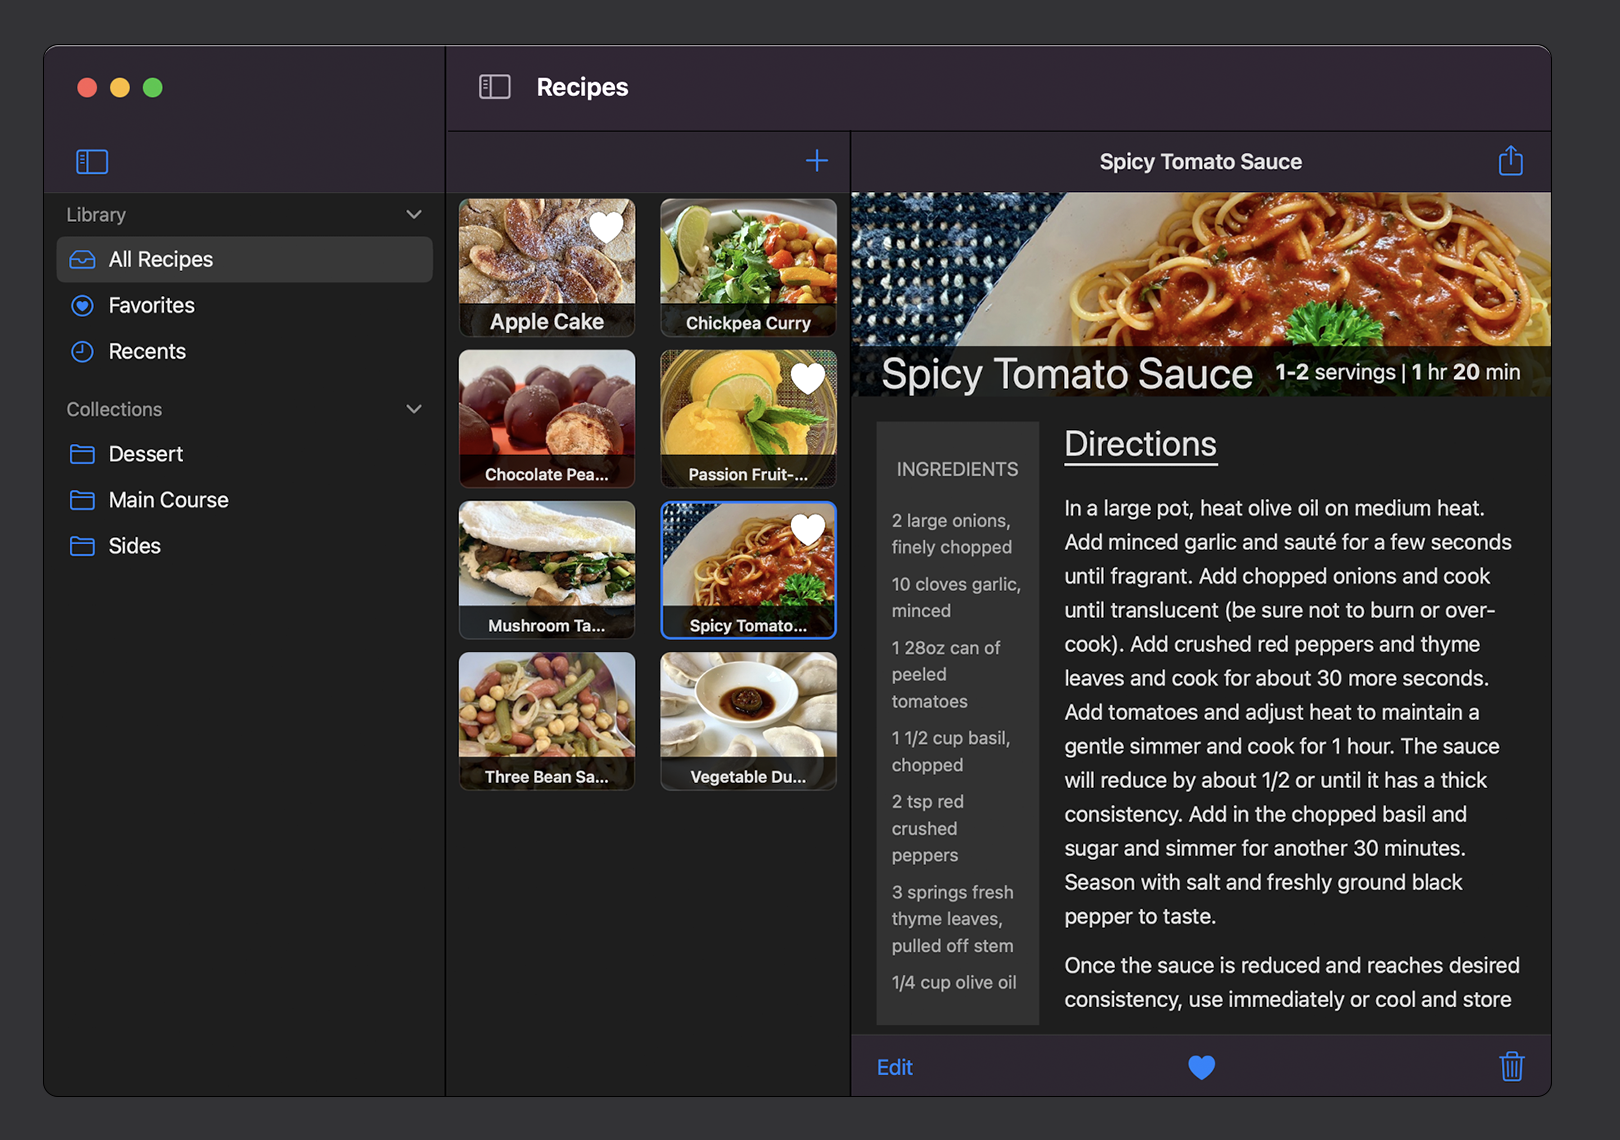The height and width of the screenshot is (1140, 1620).
Task: Click '1-2 servings | 1 hr 20 min' text
Action: pyautogui.click(x=1397, y=372)
